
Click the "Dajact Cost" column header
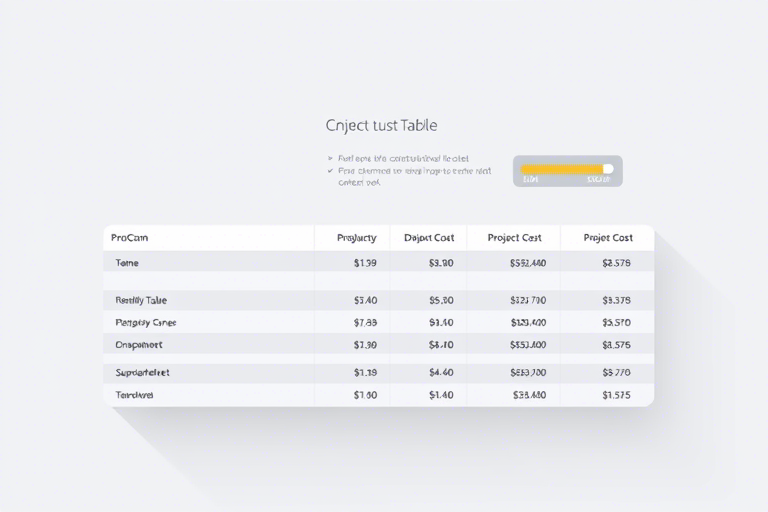click(x=429, y=238)
